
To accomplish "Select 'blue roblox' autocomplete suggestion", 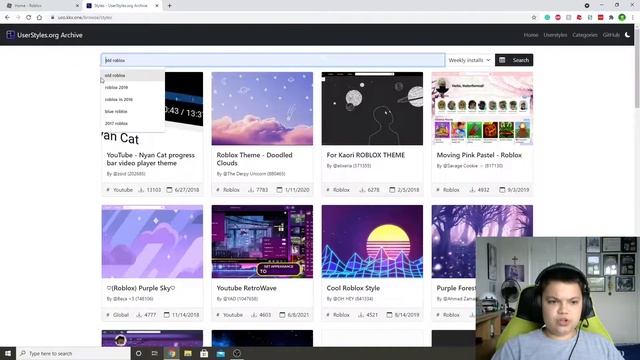I will point(133,111).
